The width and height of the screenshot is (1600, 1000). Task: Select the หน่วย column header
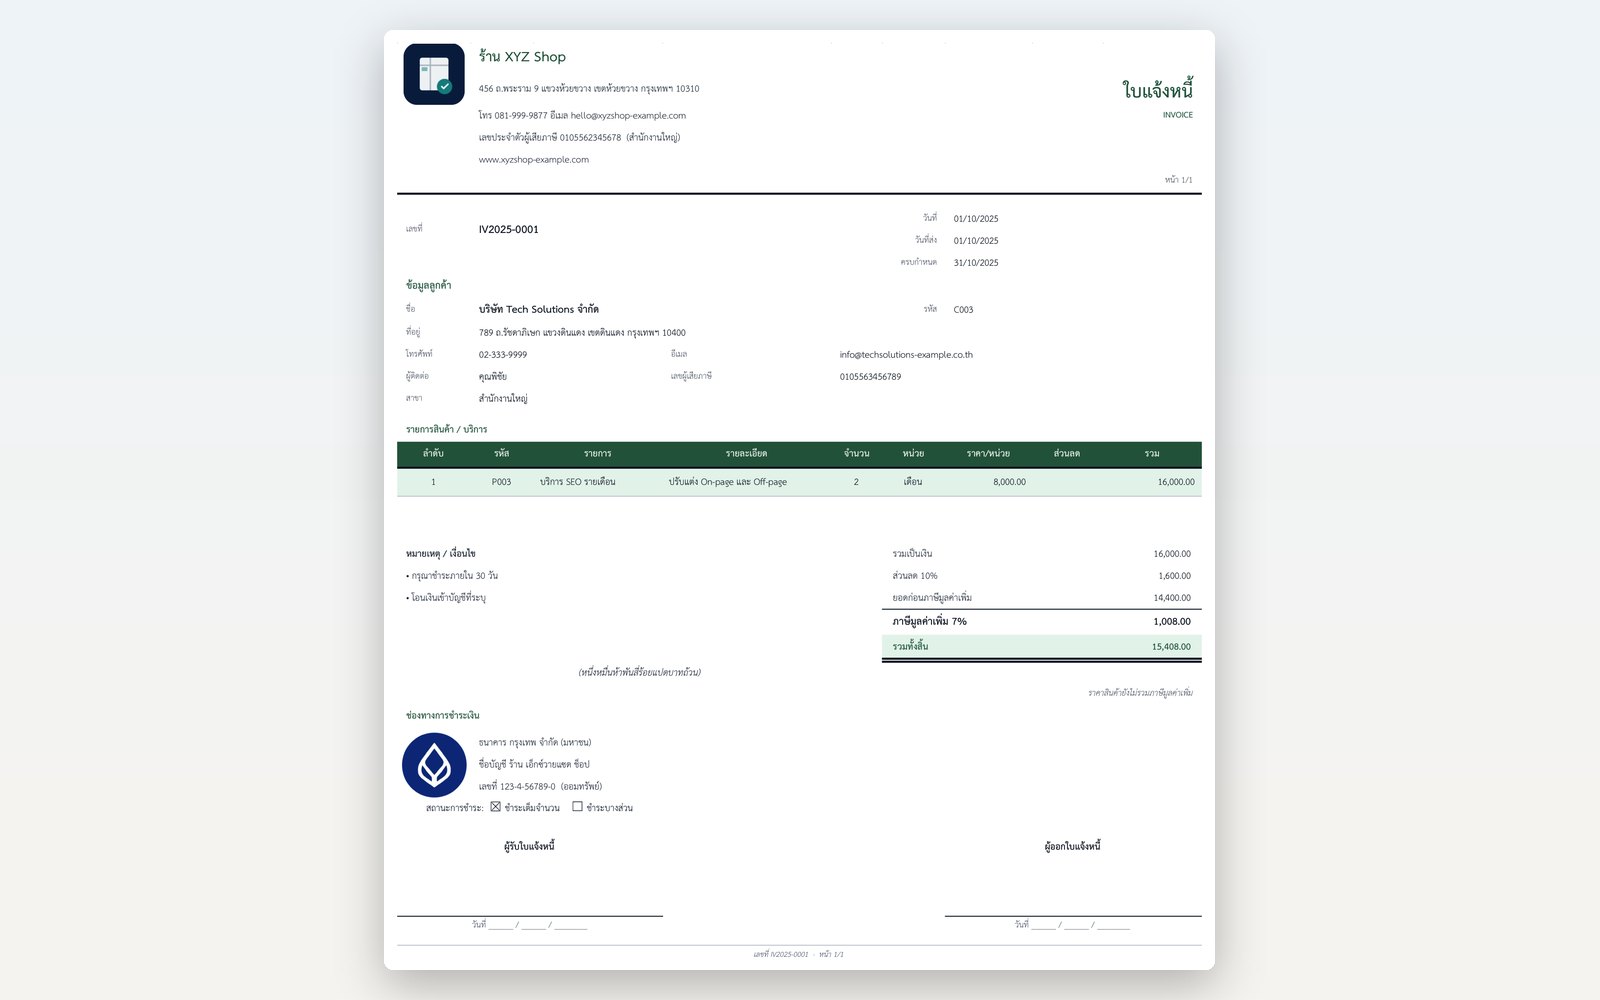(x=913, y=454)
